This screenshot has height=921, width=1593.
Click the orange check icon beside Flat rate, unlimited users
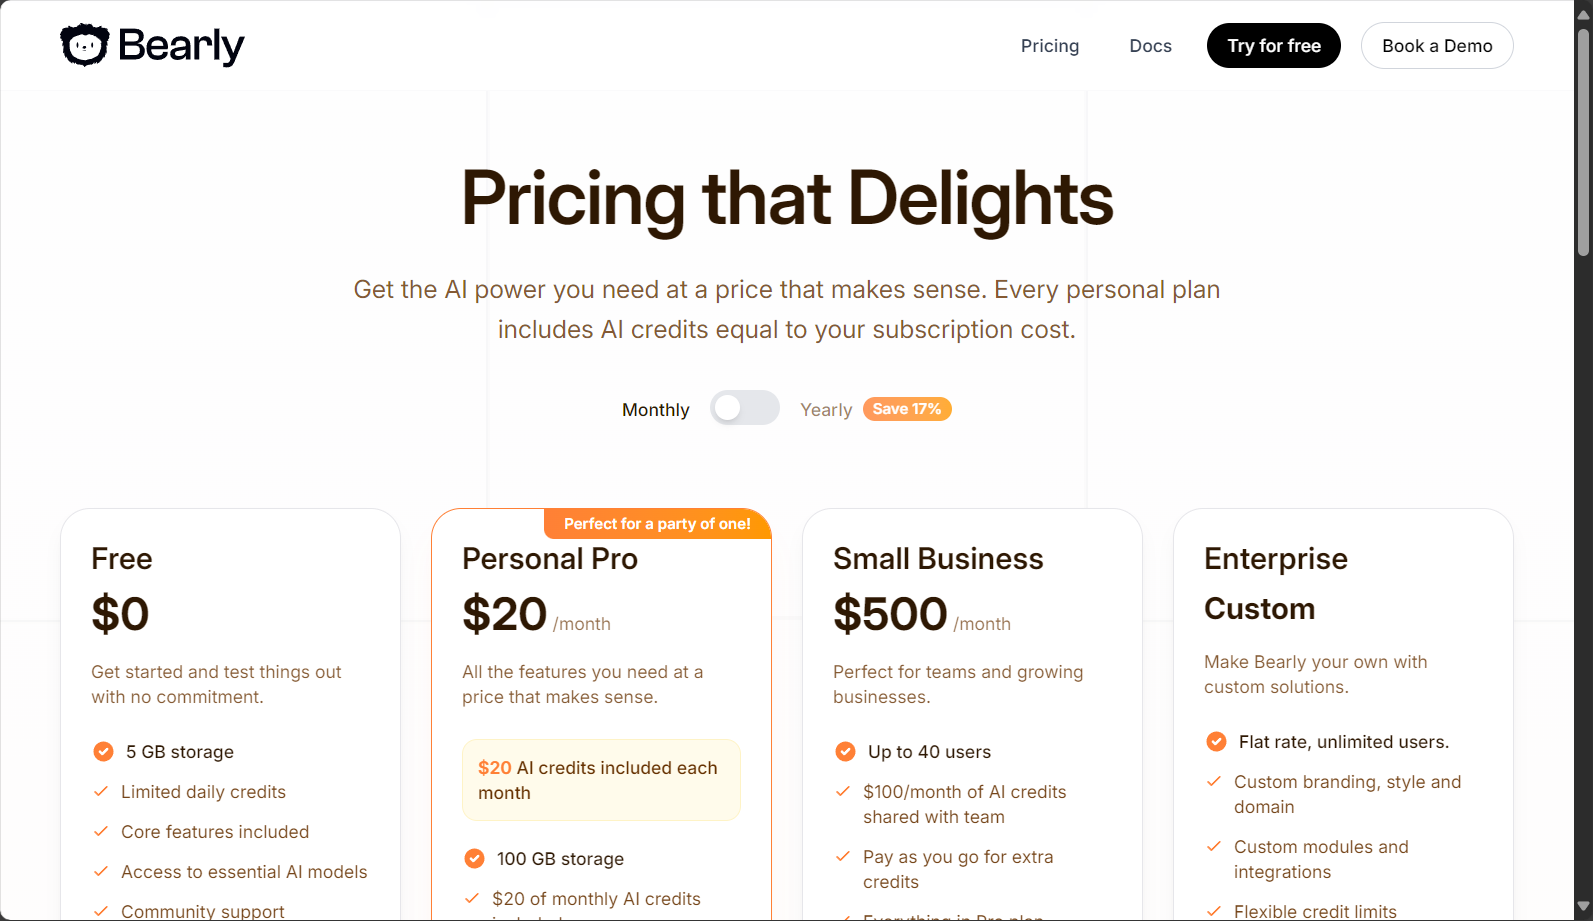1216,741
